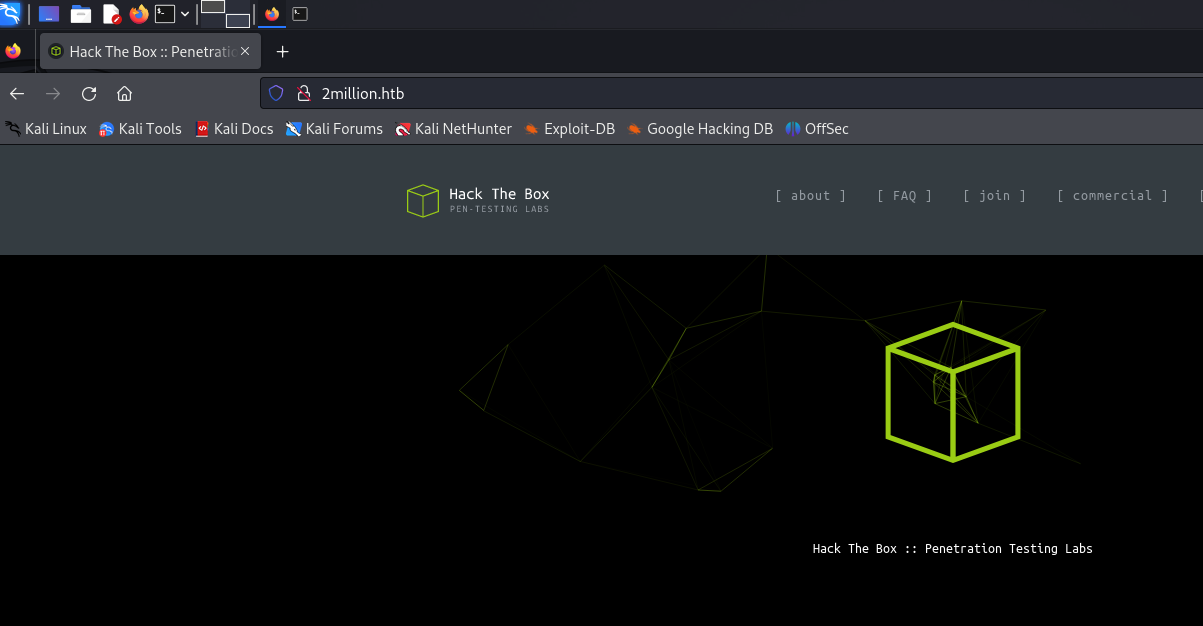Screen dimensions: 1203x626
Task: Go to the Firefox home page
Action: pyautogui.click(x=124, y=94)
